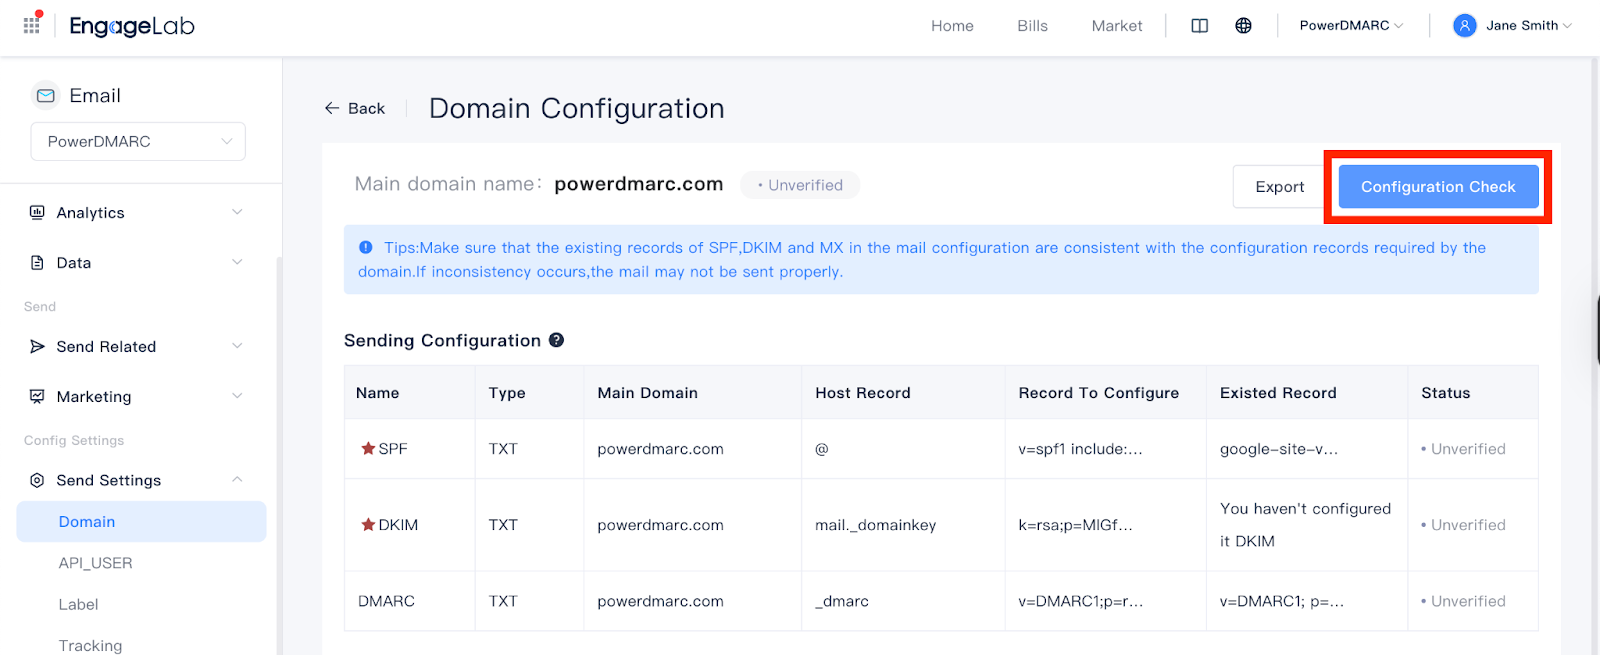
Task: Click the Status column header
Action: point(1445,393)
